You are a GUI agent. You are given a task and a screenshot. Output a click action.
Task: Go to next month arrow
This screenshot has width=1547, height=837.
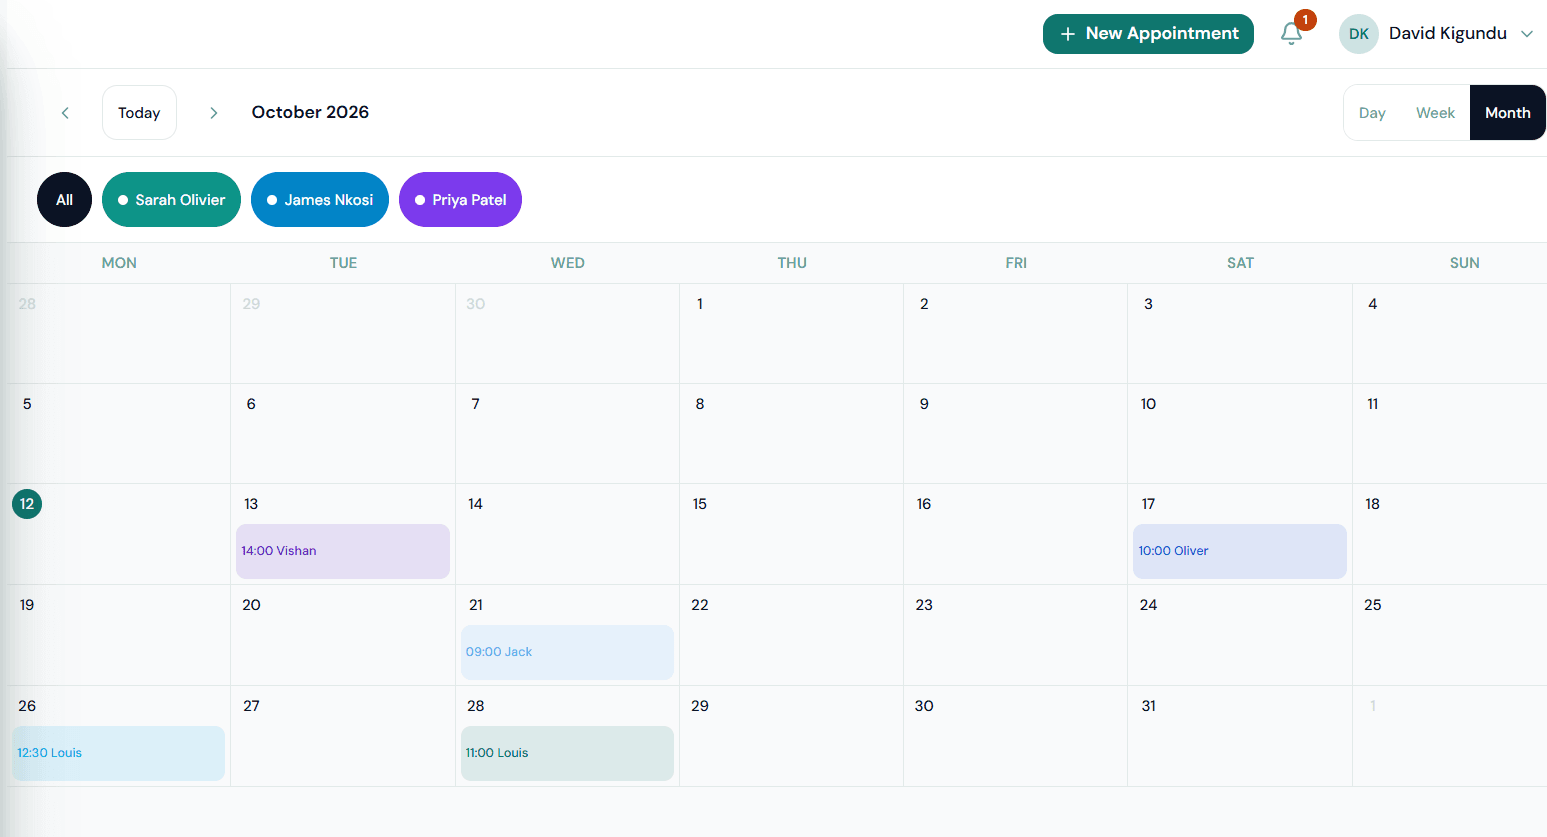point(213,113)
